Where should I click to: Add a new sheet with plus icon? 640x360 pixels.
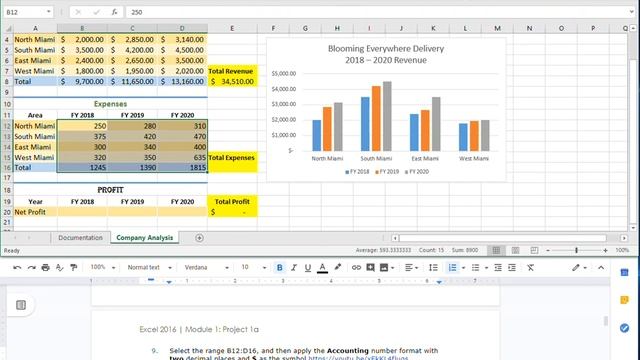(x=199, y=238)
